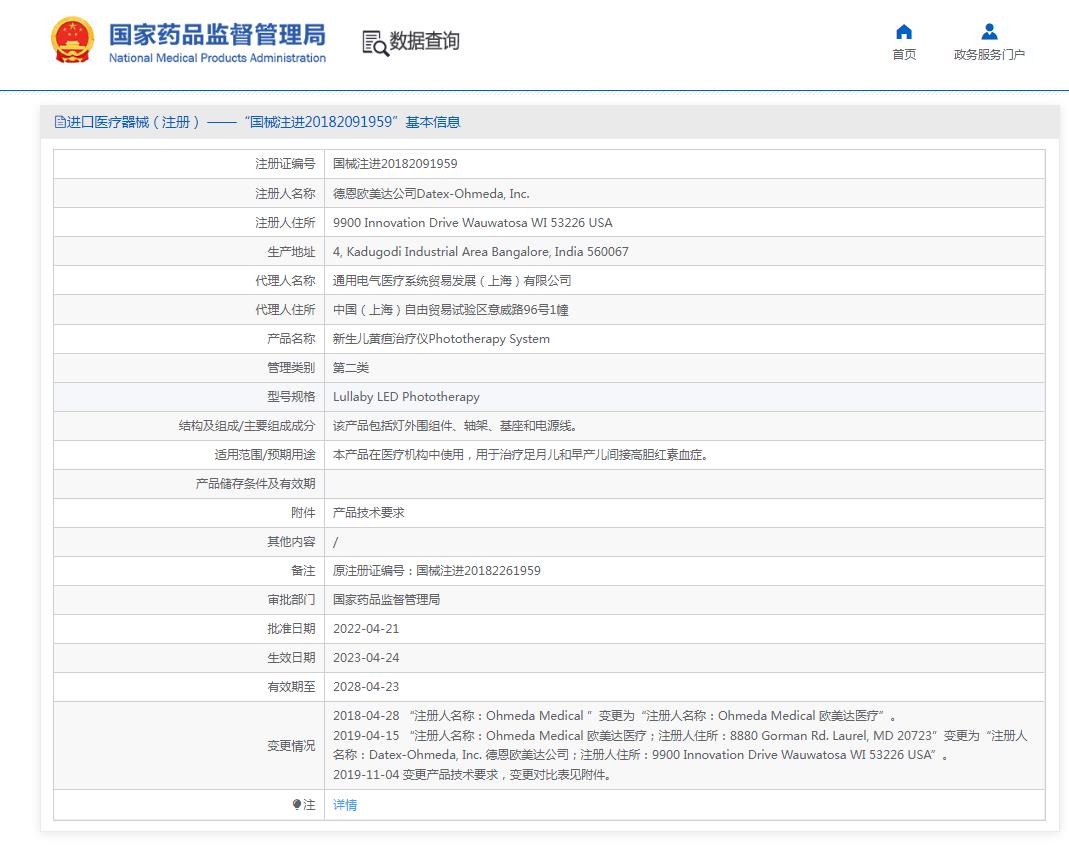1069x855 pixels.
Task: Click the 变更情况 row label
Action: [291, 746]
